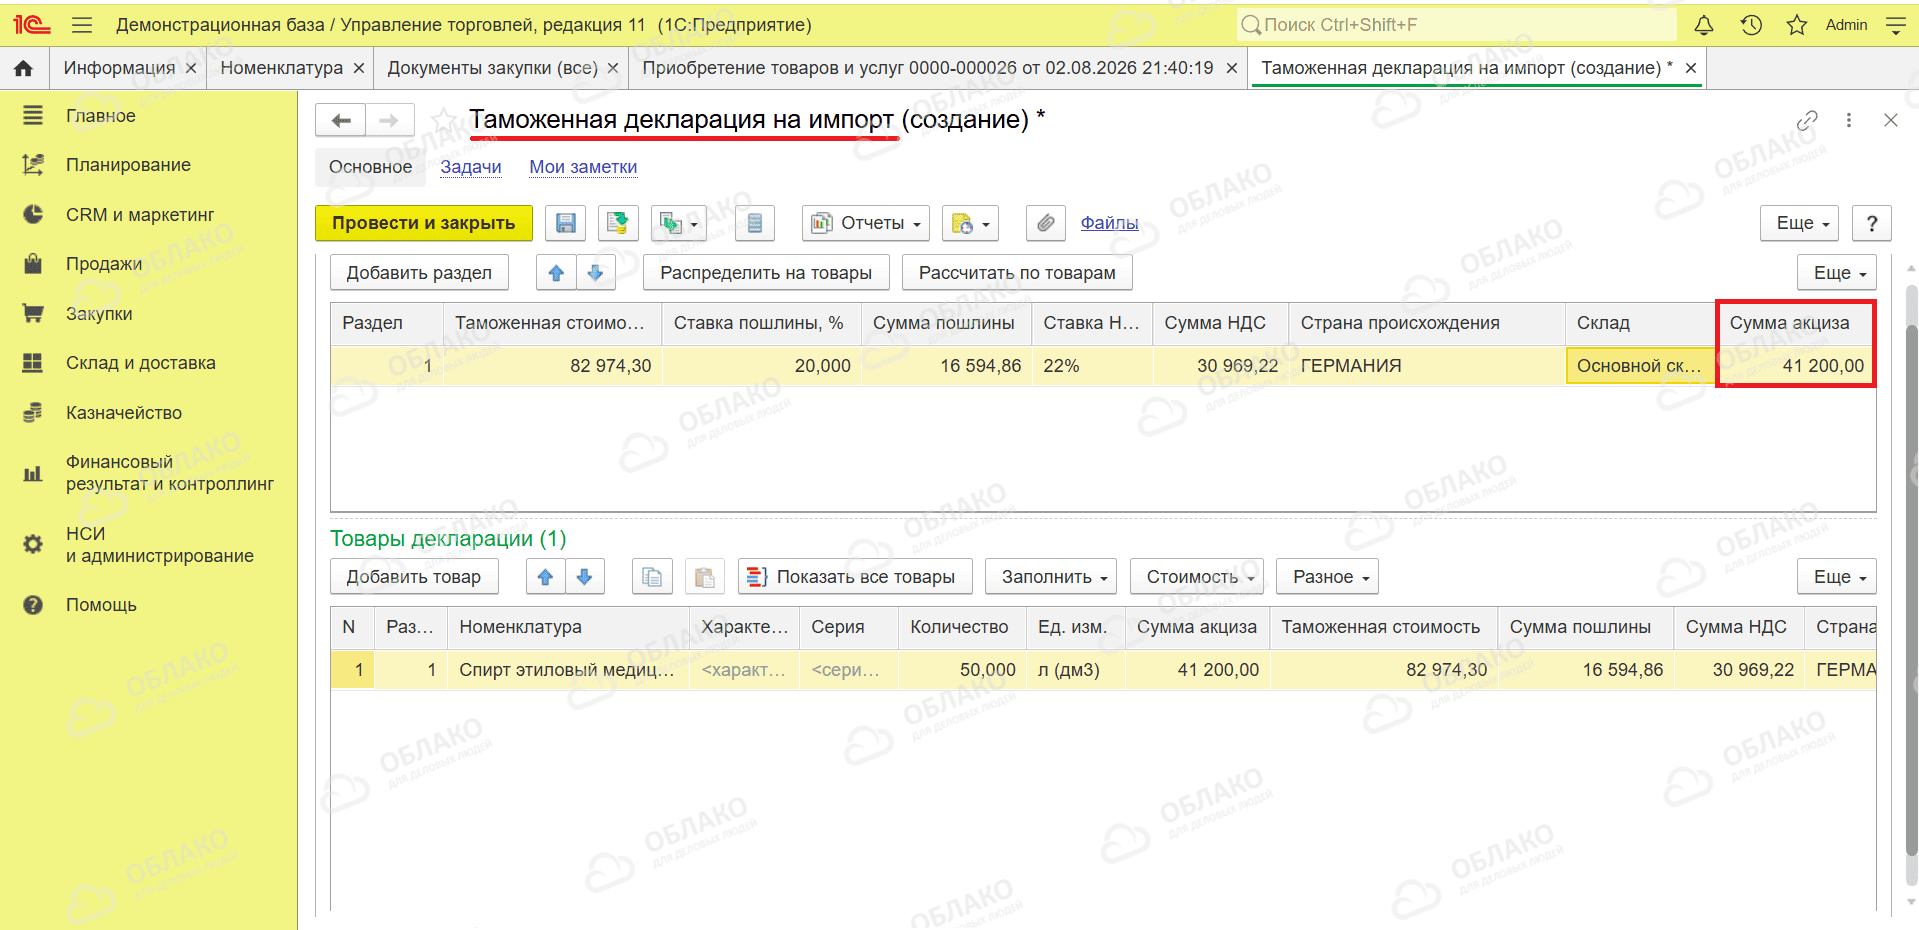
Task: Open Казначейство in the sidebar
Action: (x=124, y=413)
